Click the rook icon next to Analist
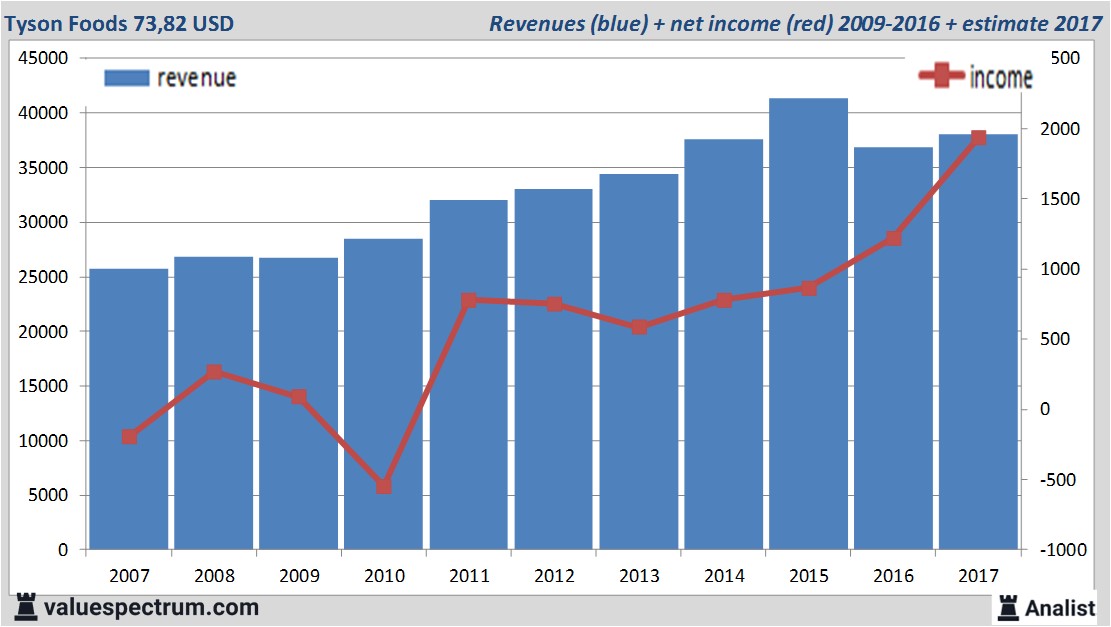Screen dimensions: 1111x627 pos(1007,607)
